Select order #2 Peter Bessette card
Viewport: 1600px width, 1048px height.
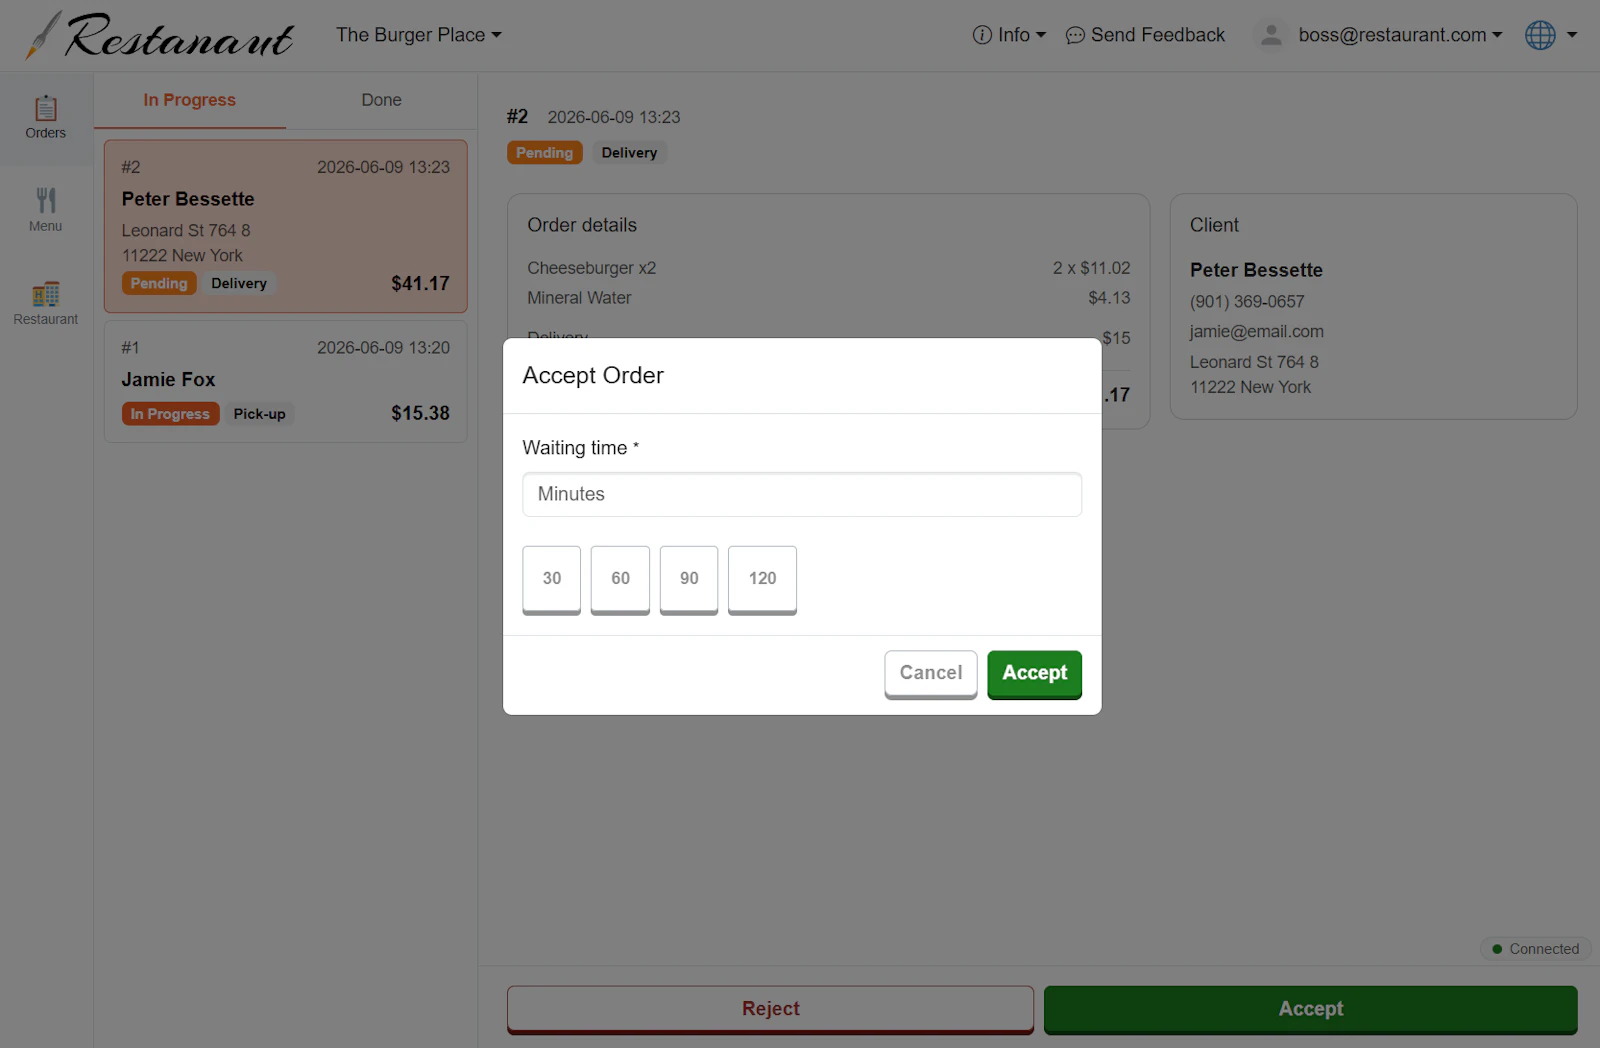click(286, 226)
